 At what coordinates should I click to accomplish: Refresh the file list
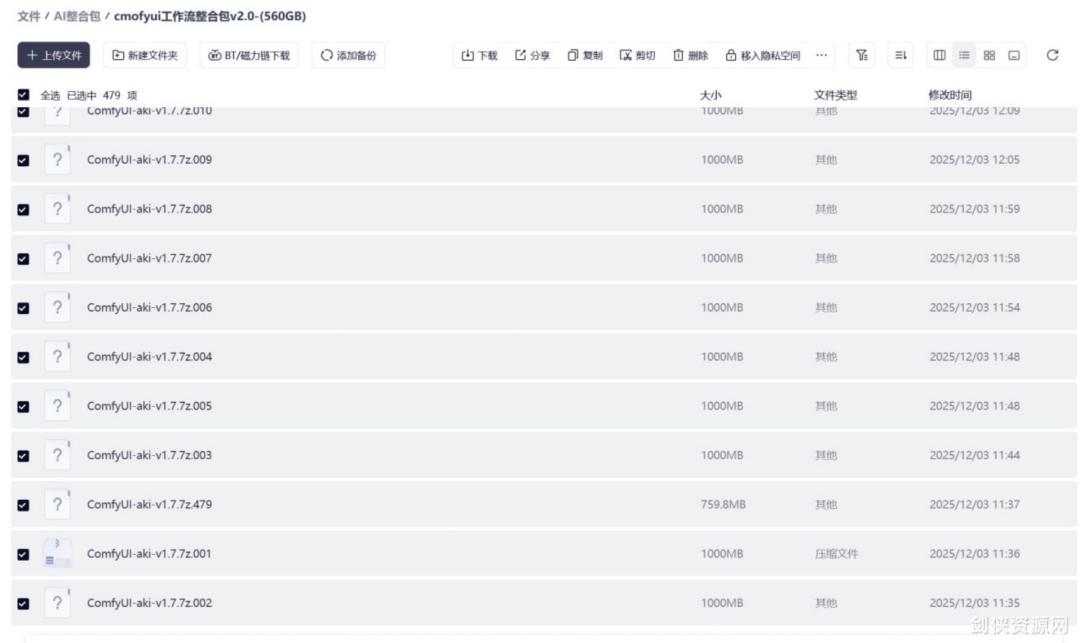[1052, 56]
